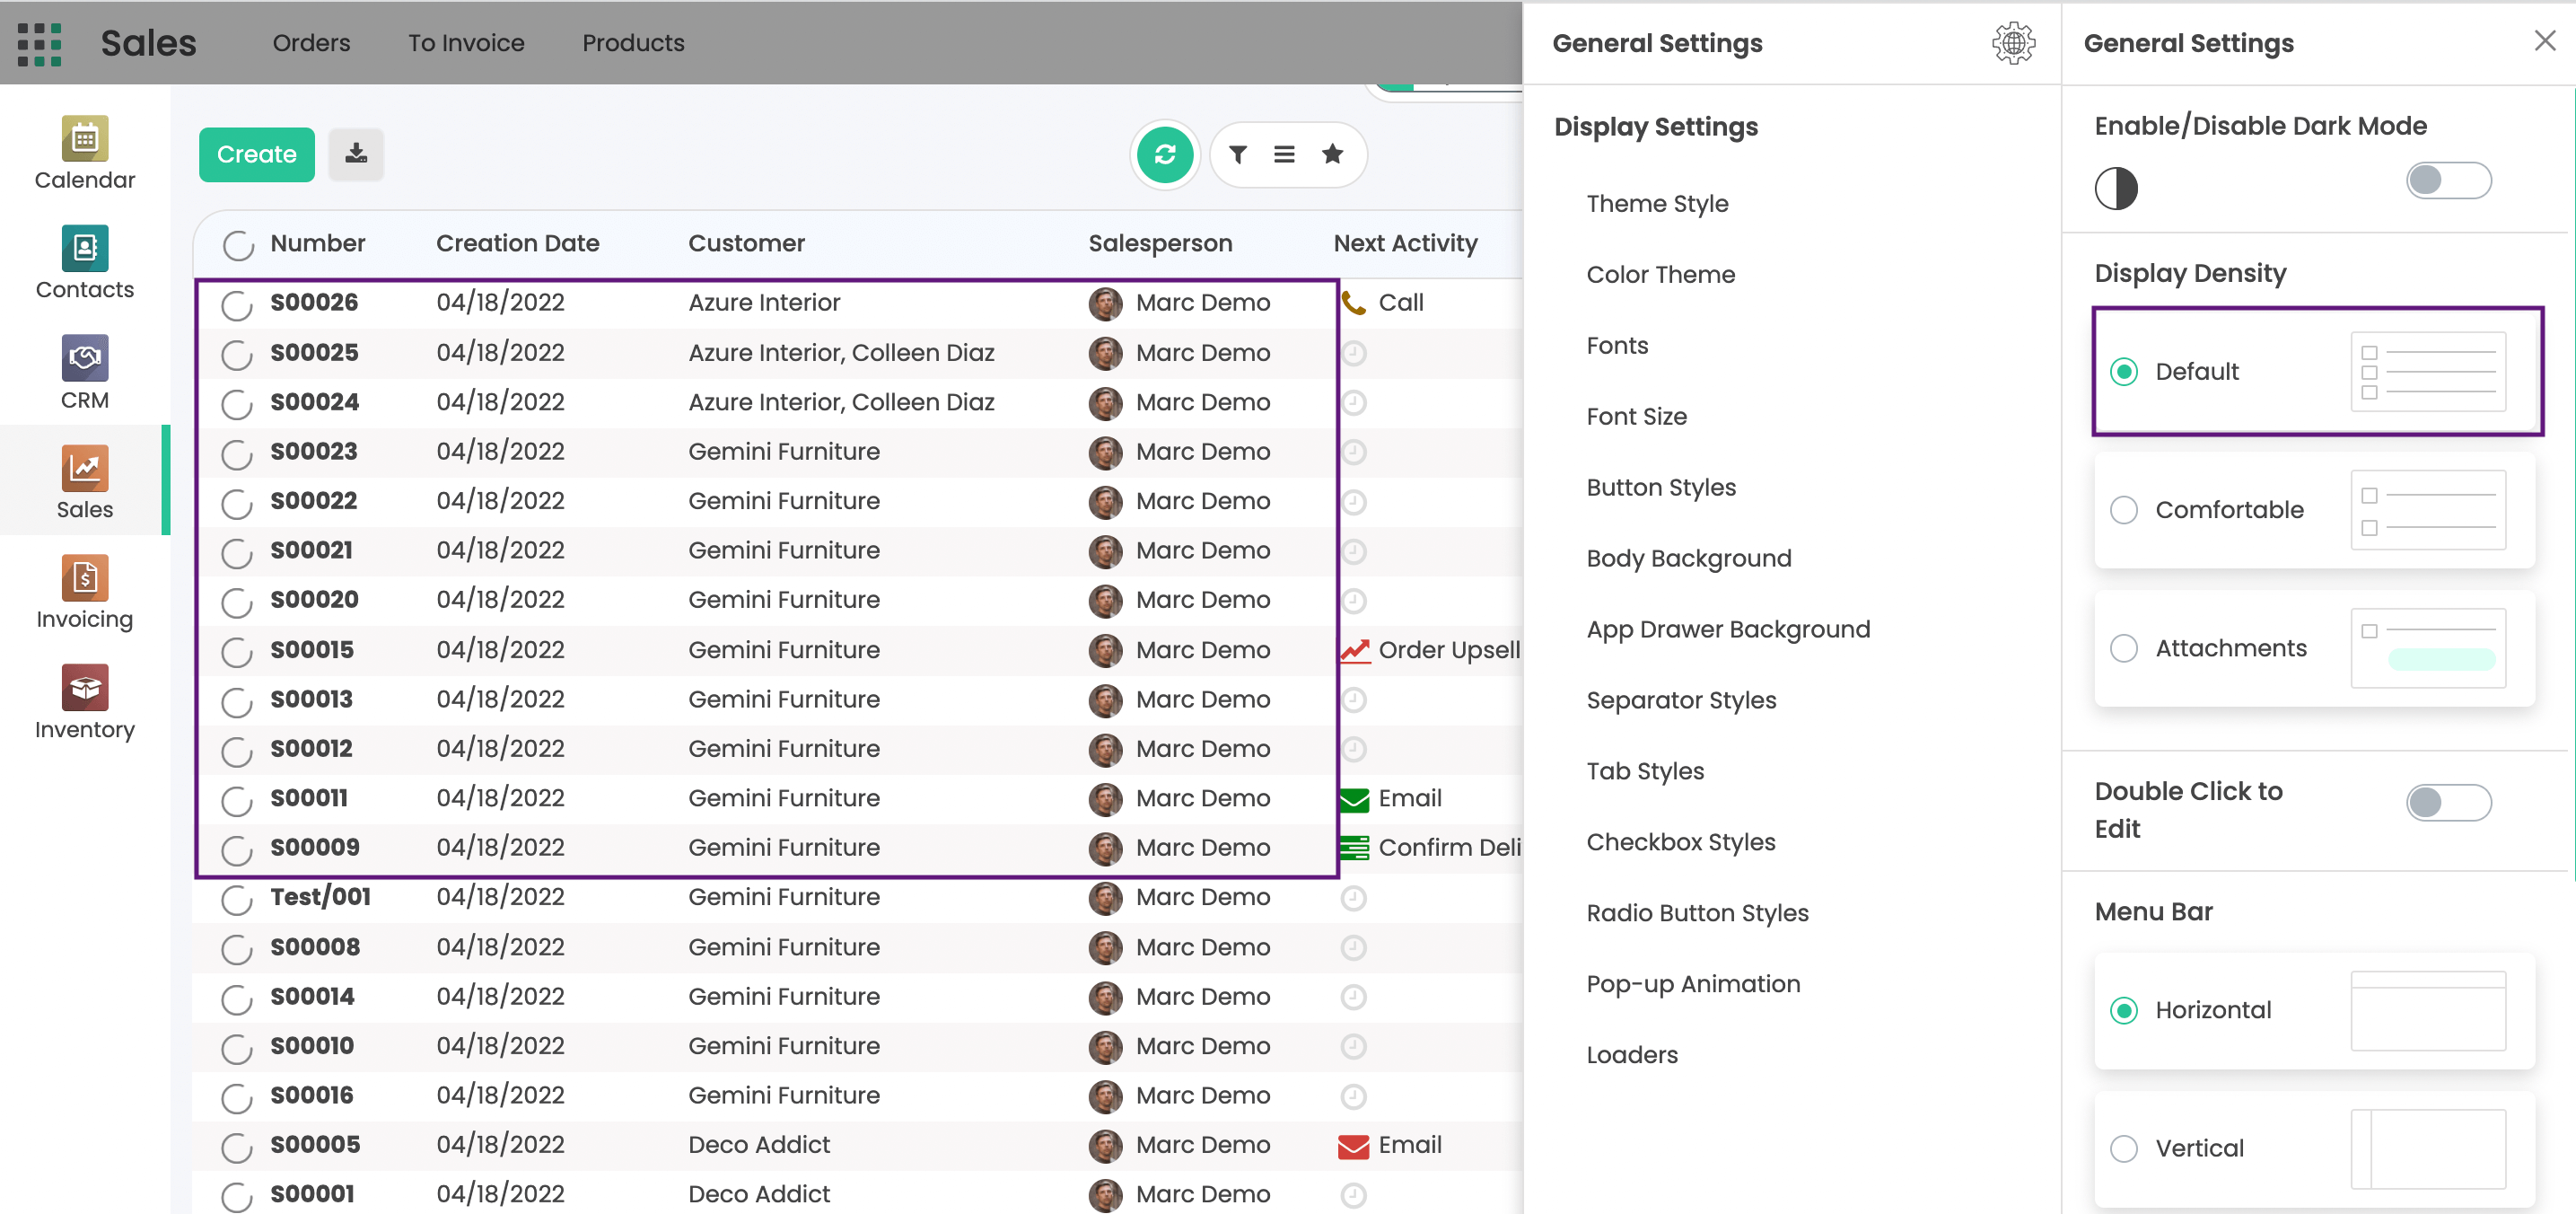
Task: Select Vertical menu bar option
Action: pos(2123,1148)
